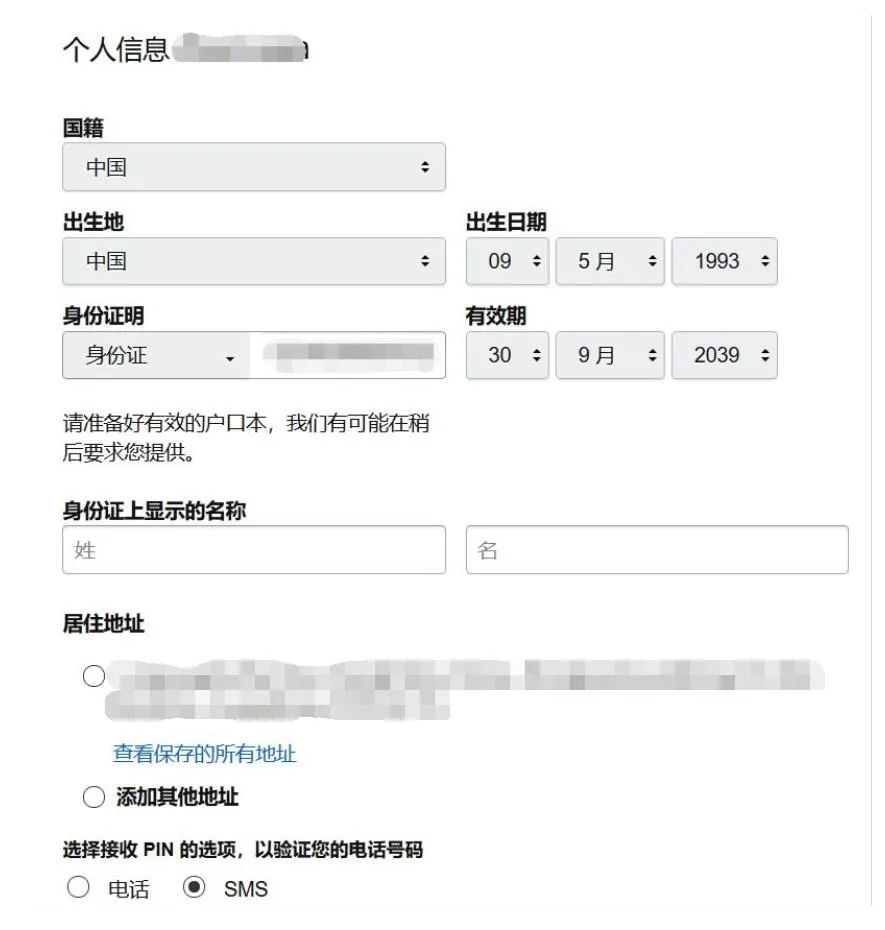
Task: Open the birth day 09 dropdown
Action: pyautogui.click(x=507, y=261)
